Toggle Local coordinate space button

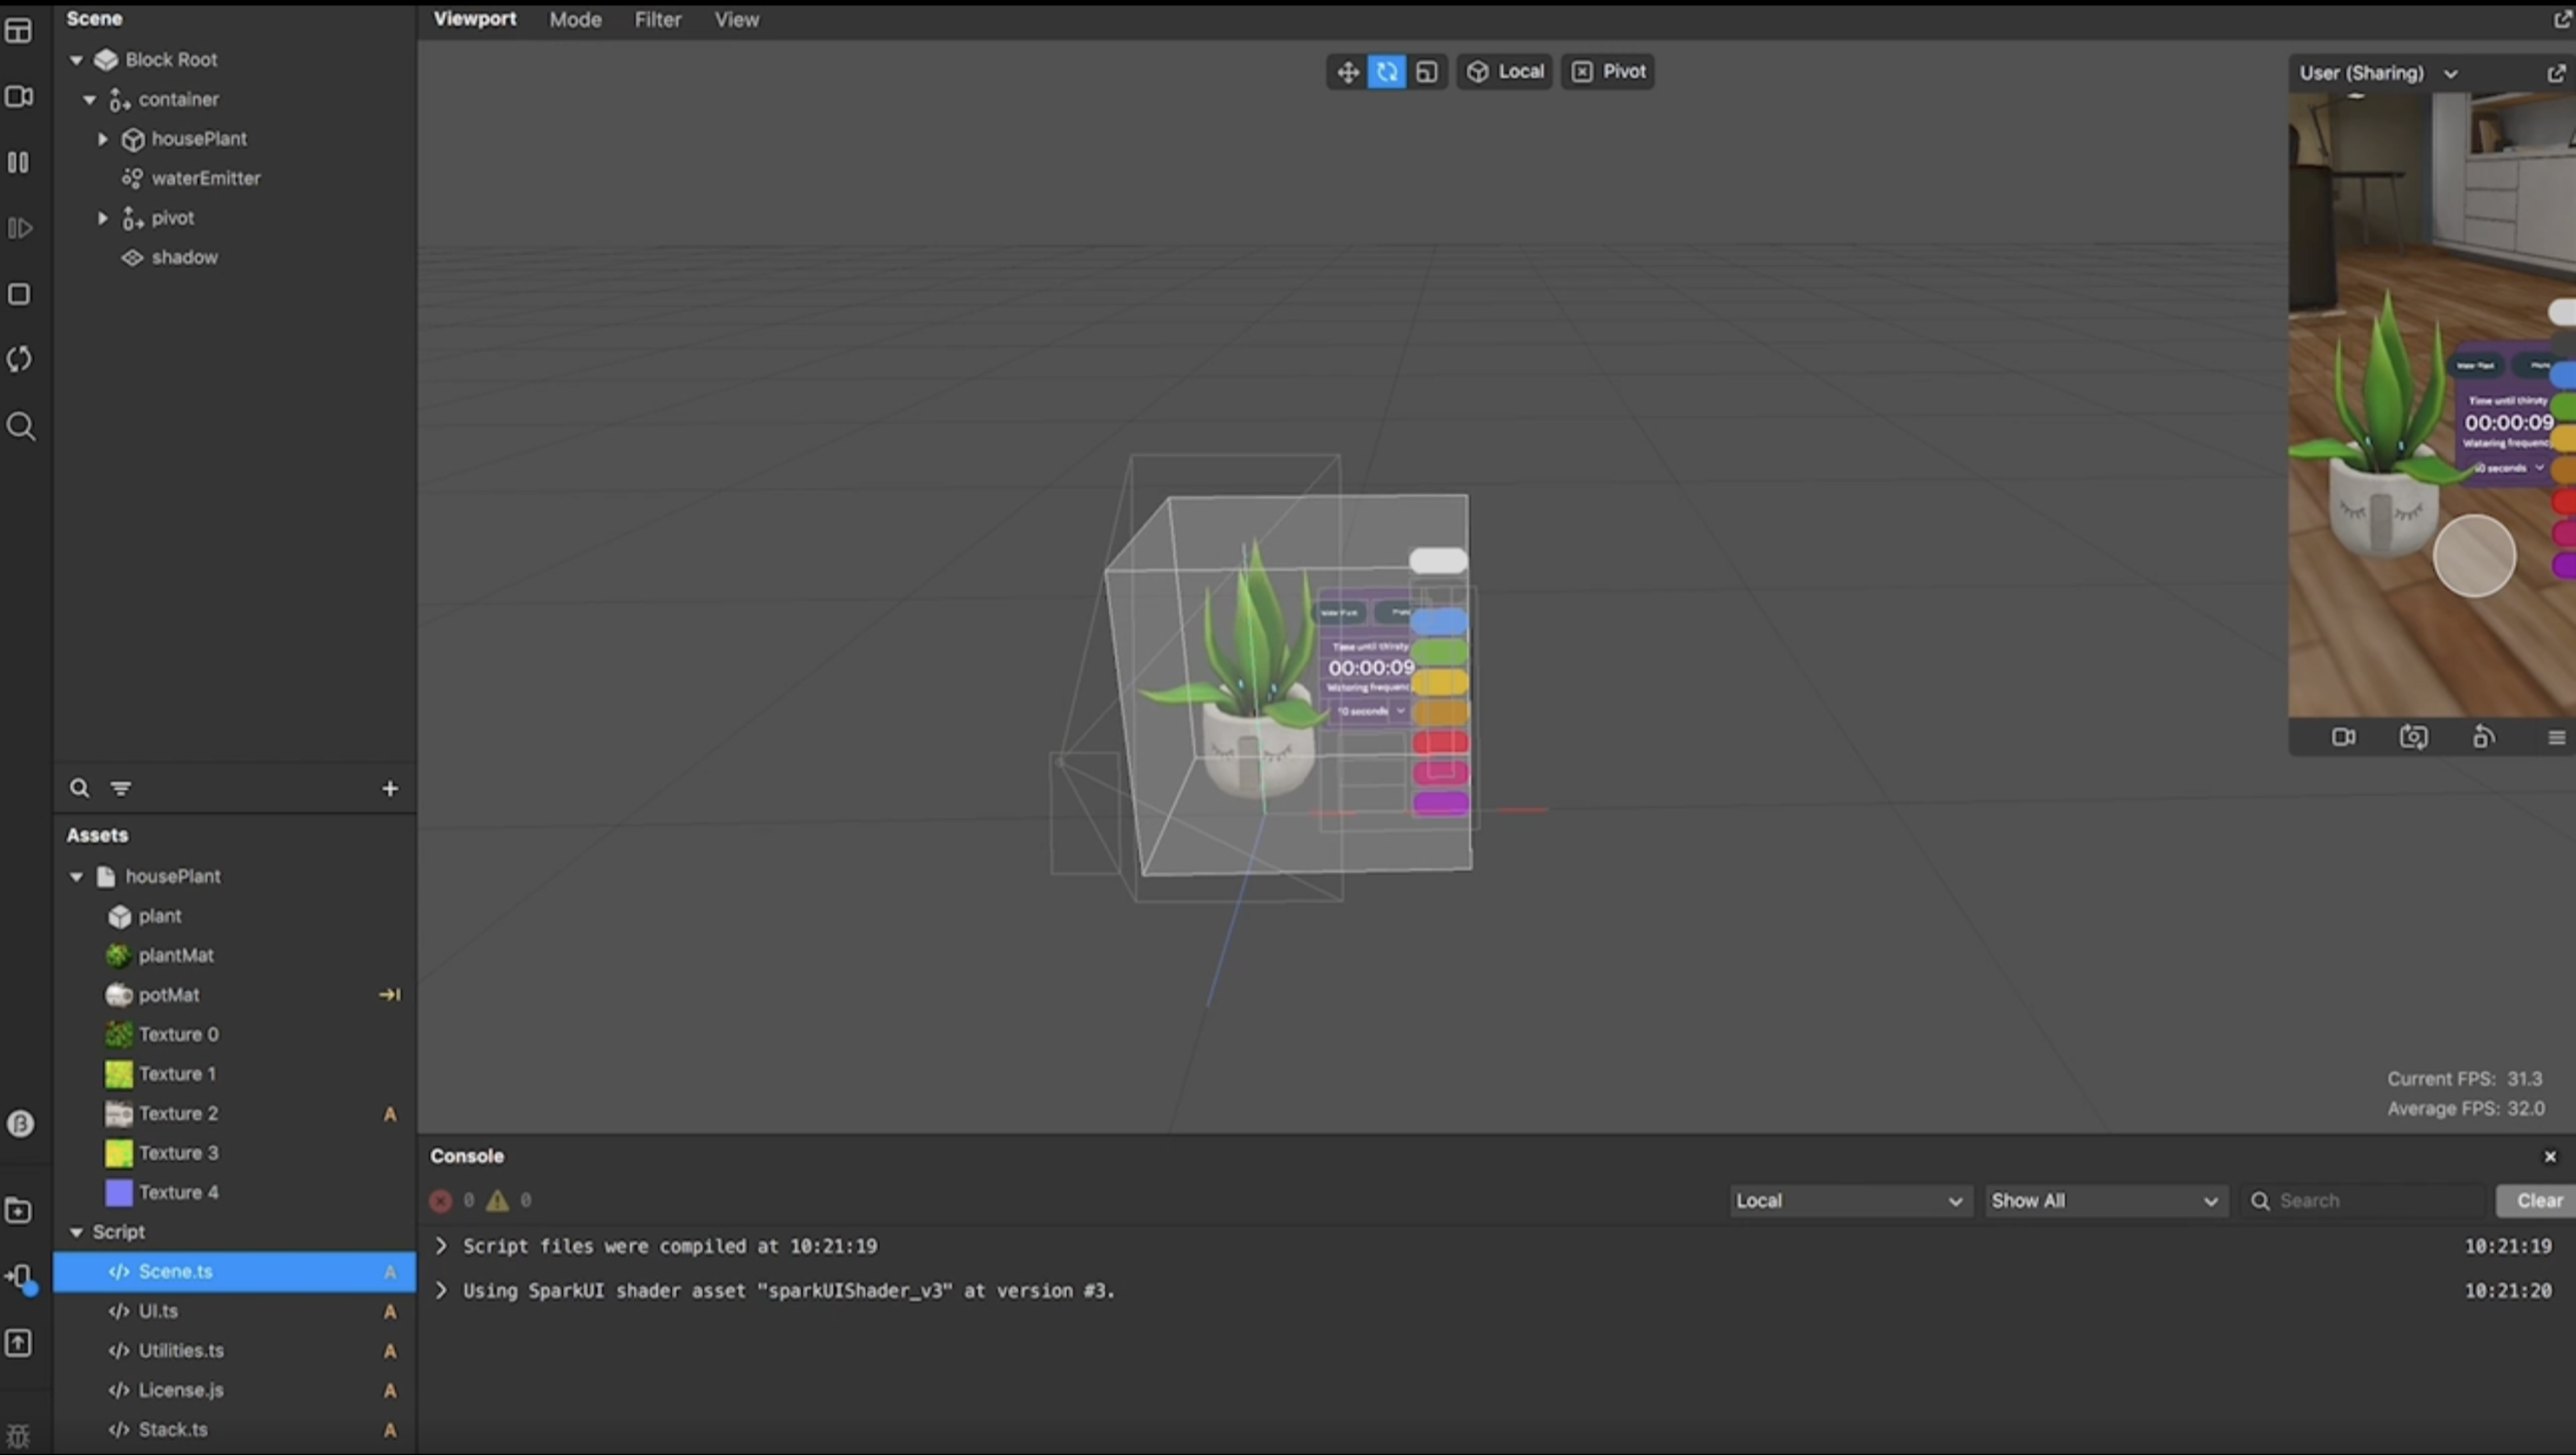click(1505, 72)
